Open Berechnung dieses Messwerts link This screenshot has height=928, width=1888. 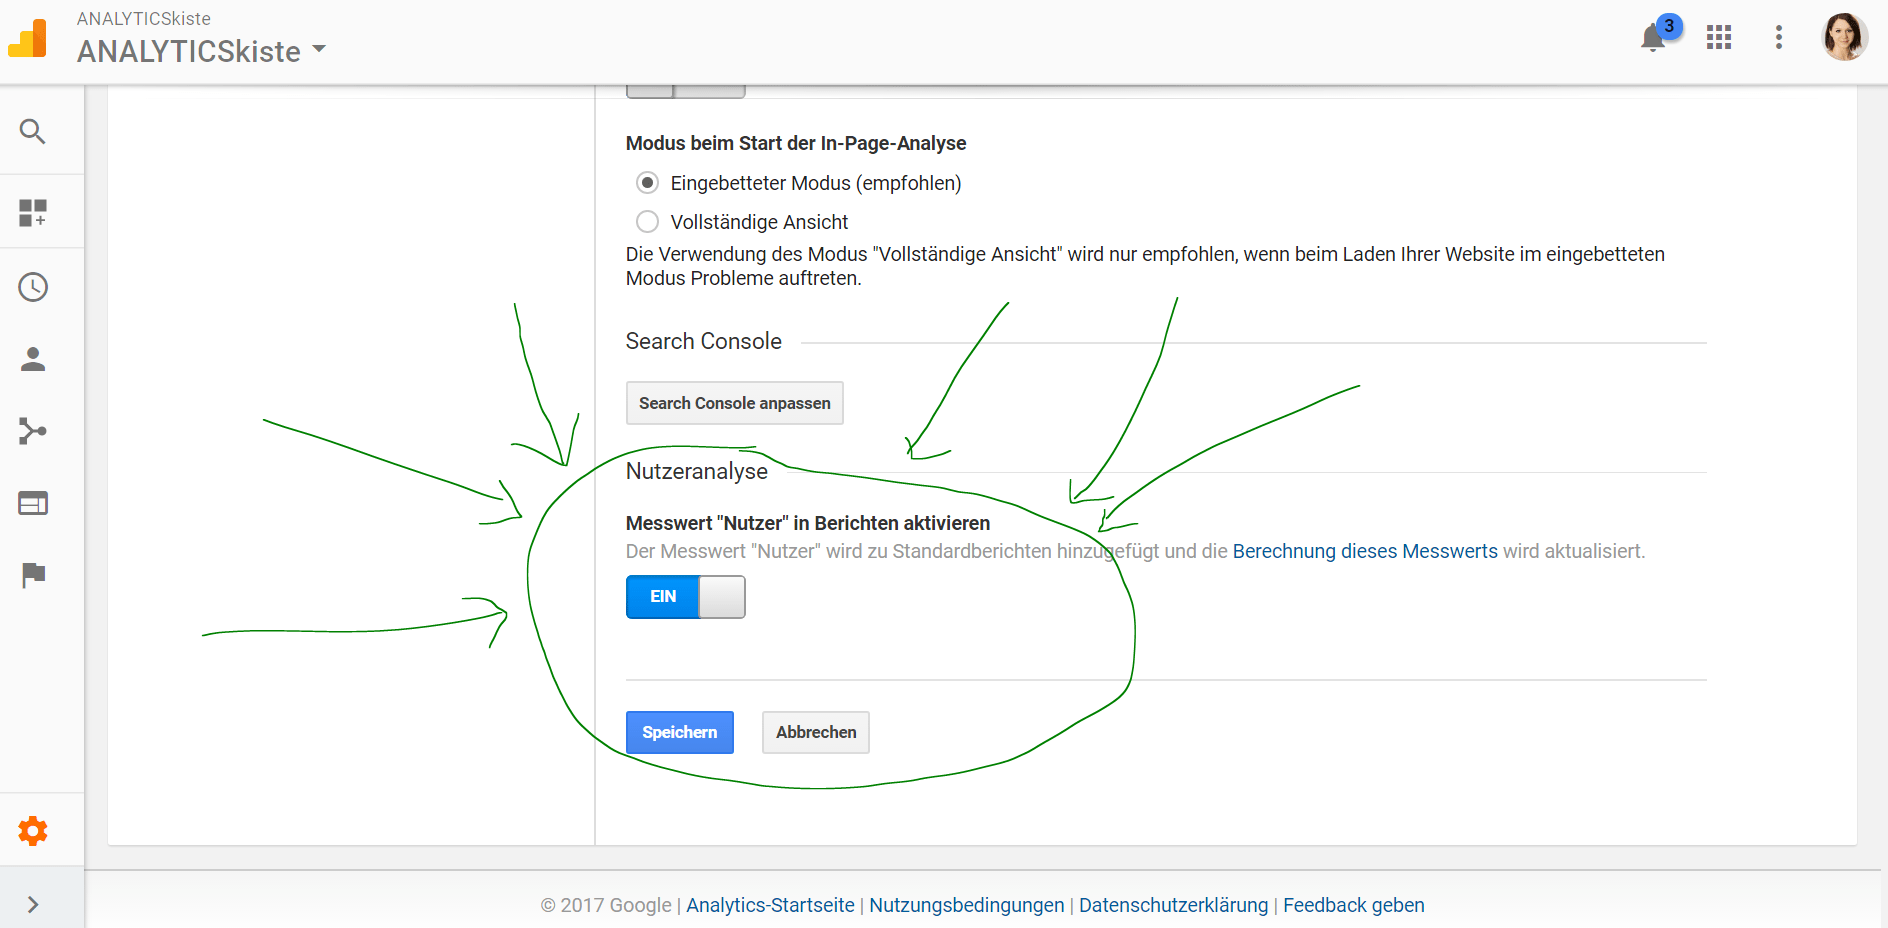[1365, 551]
